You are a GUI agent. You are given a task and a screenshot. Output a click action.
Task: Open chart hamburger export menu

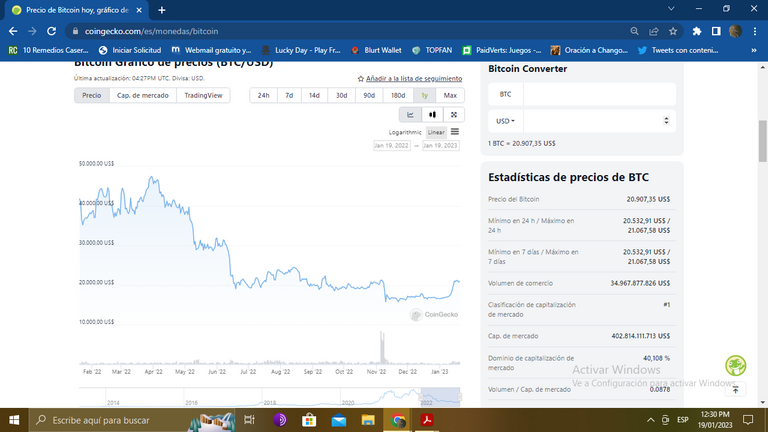click(455, 132)
